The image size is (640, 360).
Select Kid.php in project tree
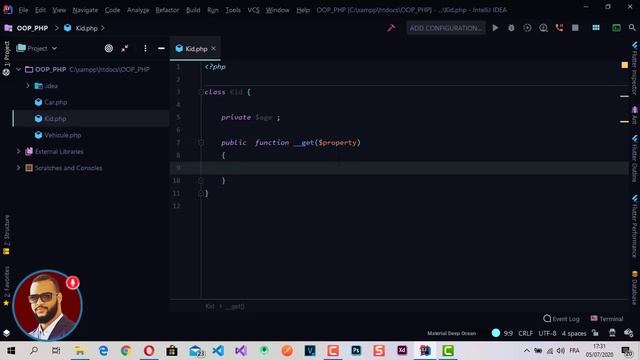click(55, 118)
